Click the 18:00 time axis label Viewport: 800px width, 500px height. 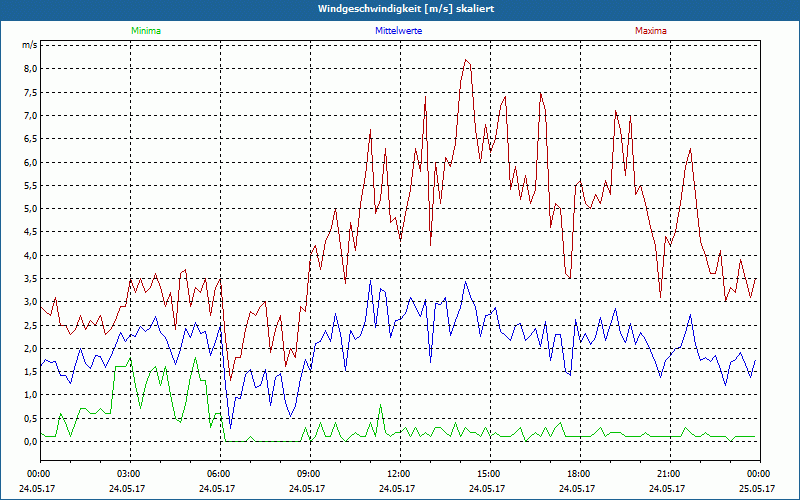(579, 474)
